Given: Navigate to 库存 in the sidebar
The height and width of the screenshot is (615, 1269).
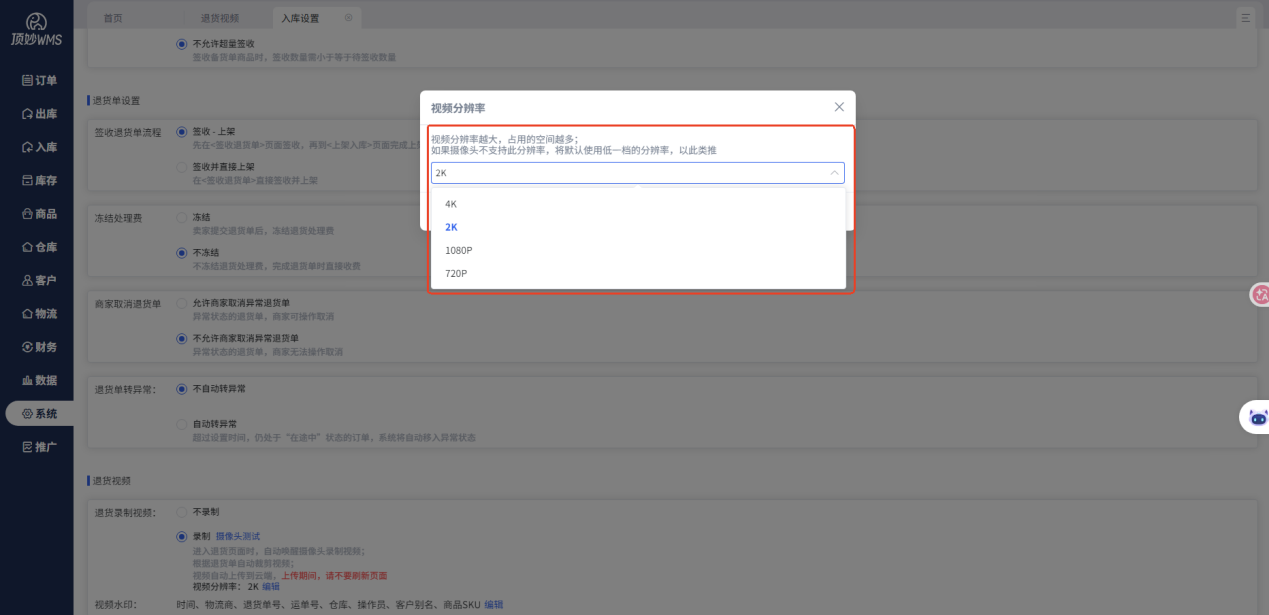Looking at the screenshot, I should [39, 181].
